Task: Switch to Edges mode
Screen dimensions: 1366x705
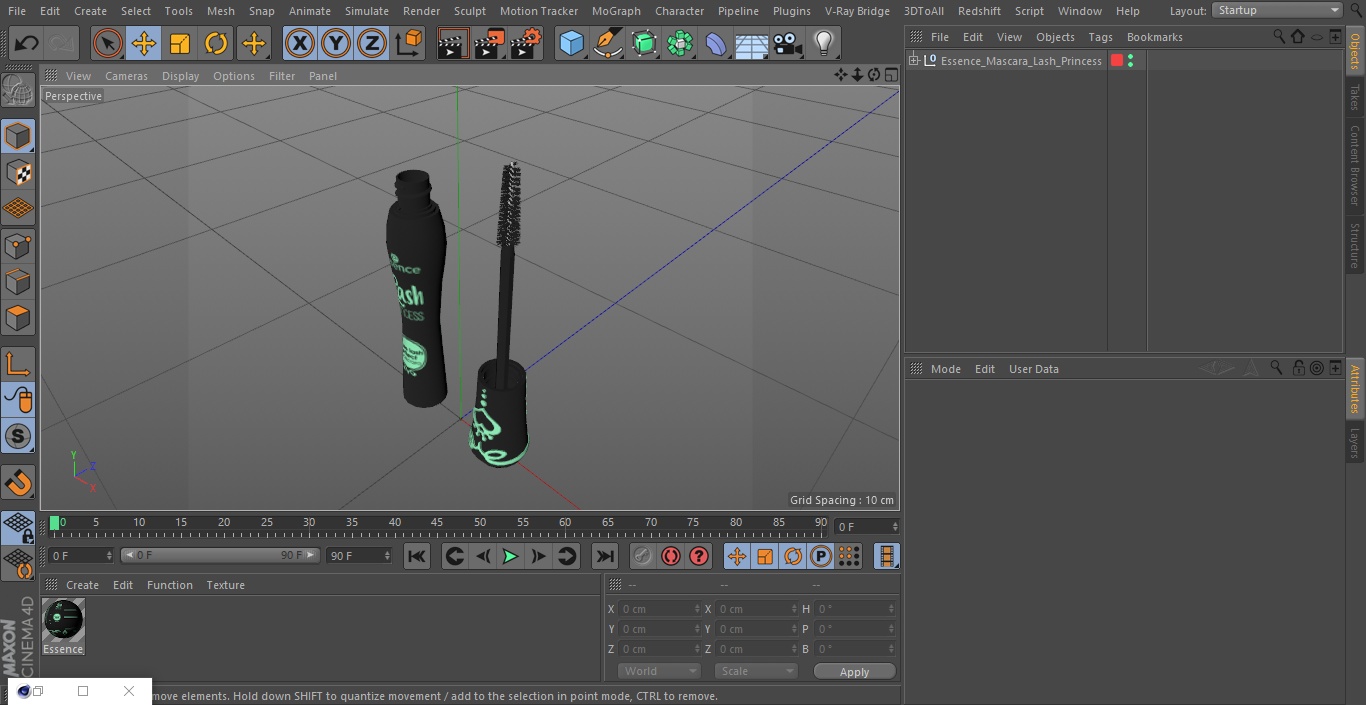Action: pos(18,281)
